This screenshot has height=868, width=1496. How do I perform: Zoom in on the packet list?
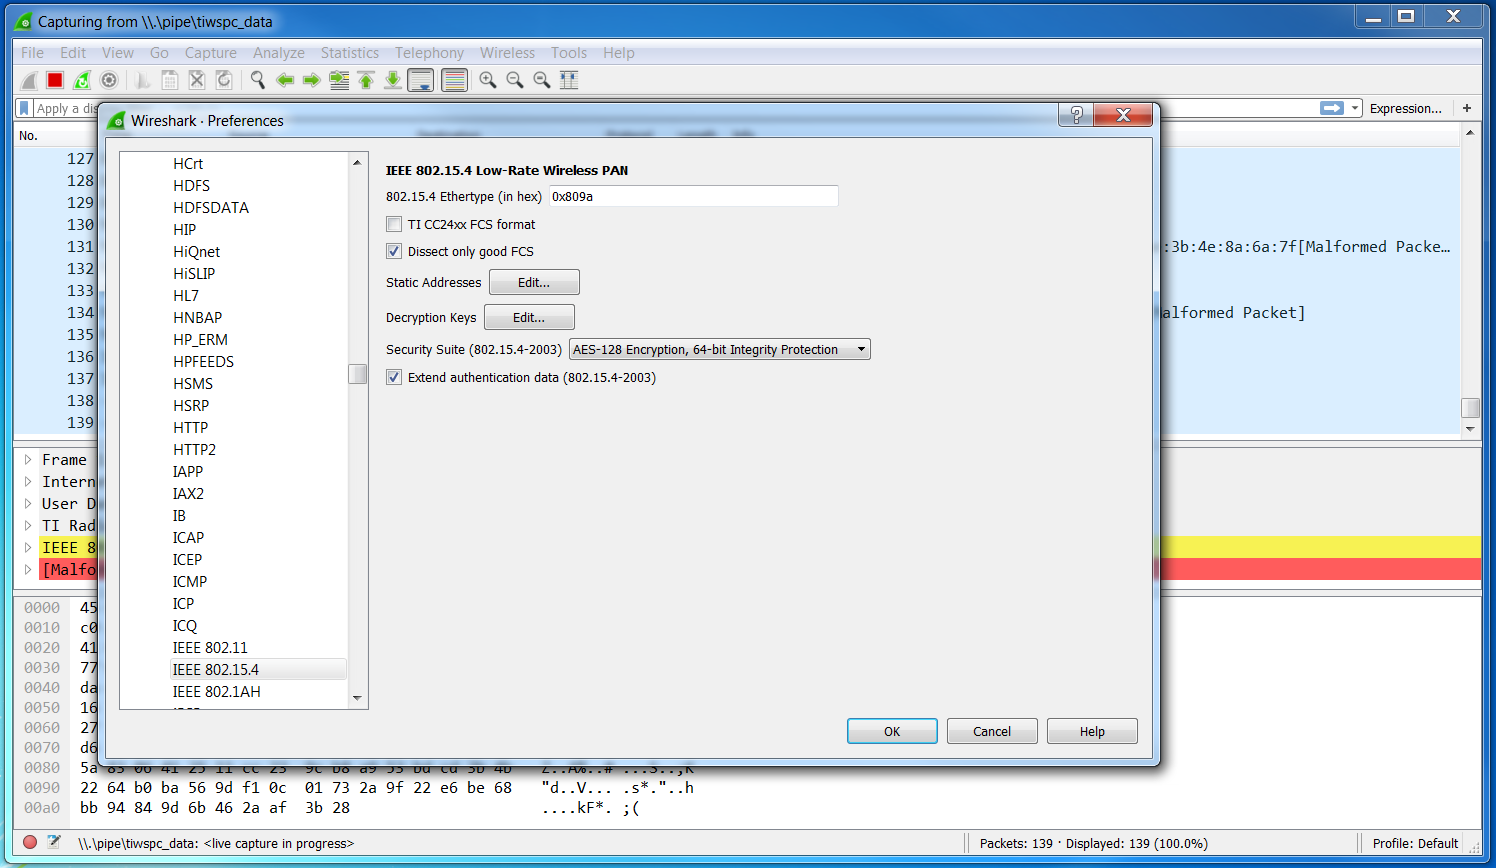coord(488,80)
